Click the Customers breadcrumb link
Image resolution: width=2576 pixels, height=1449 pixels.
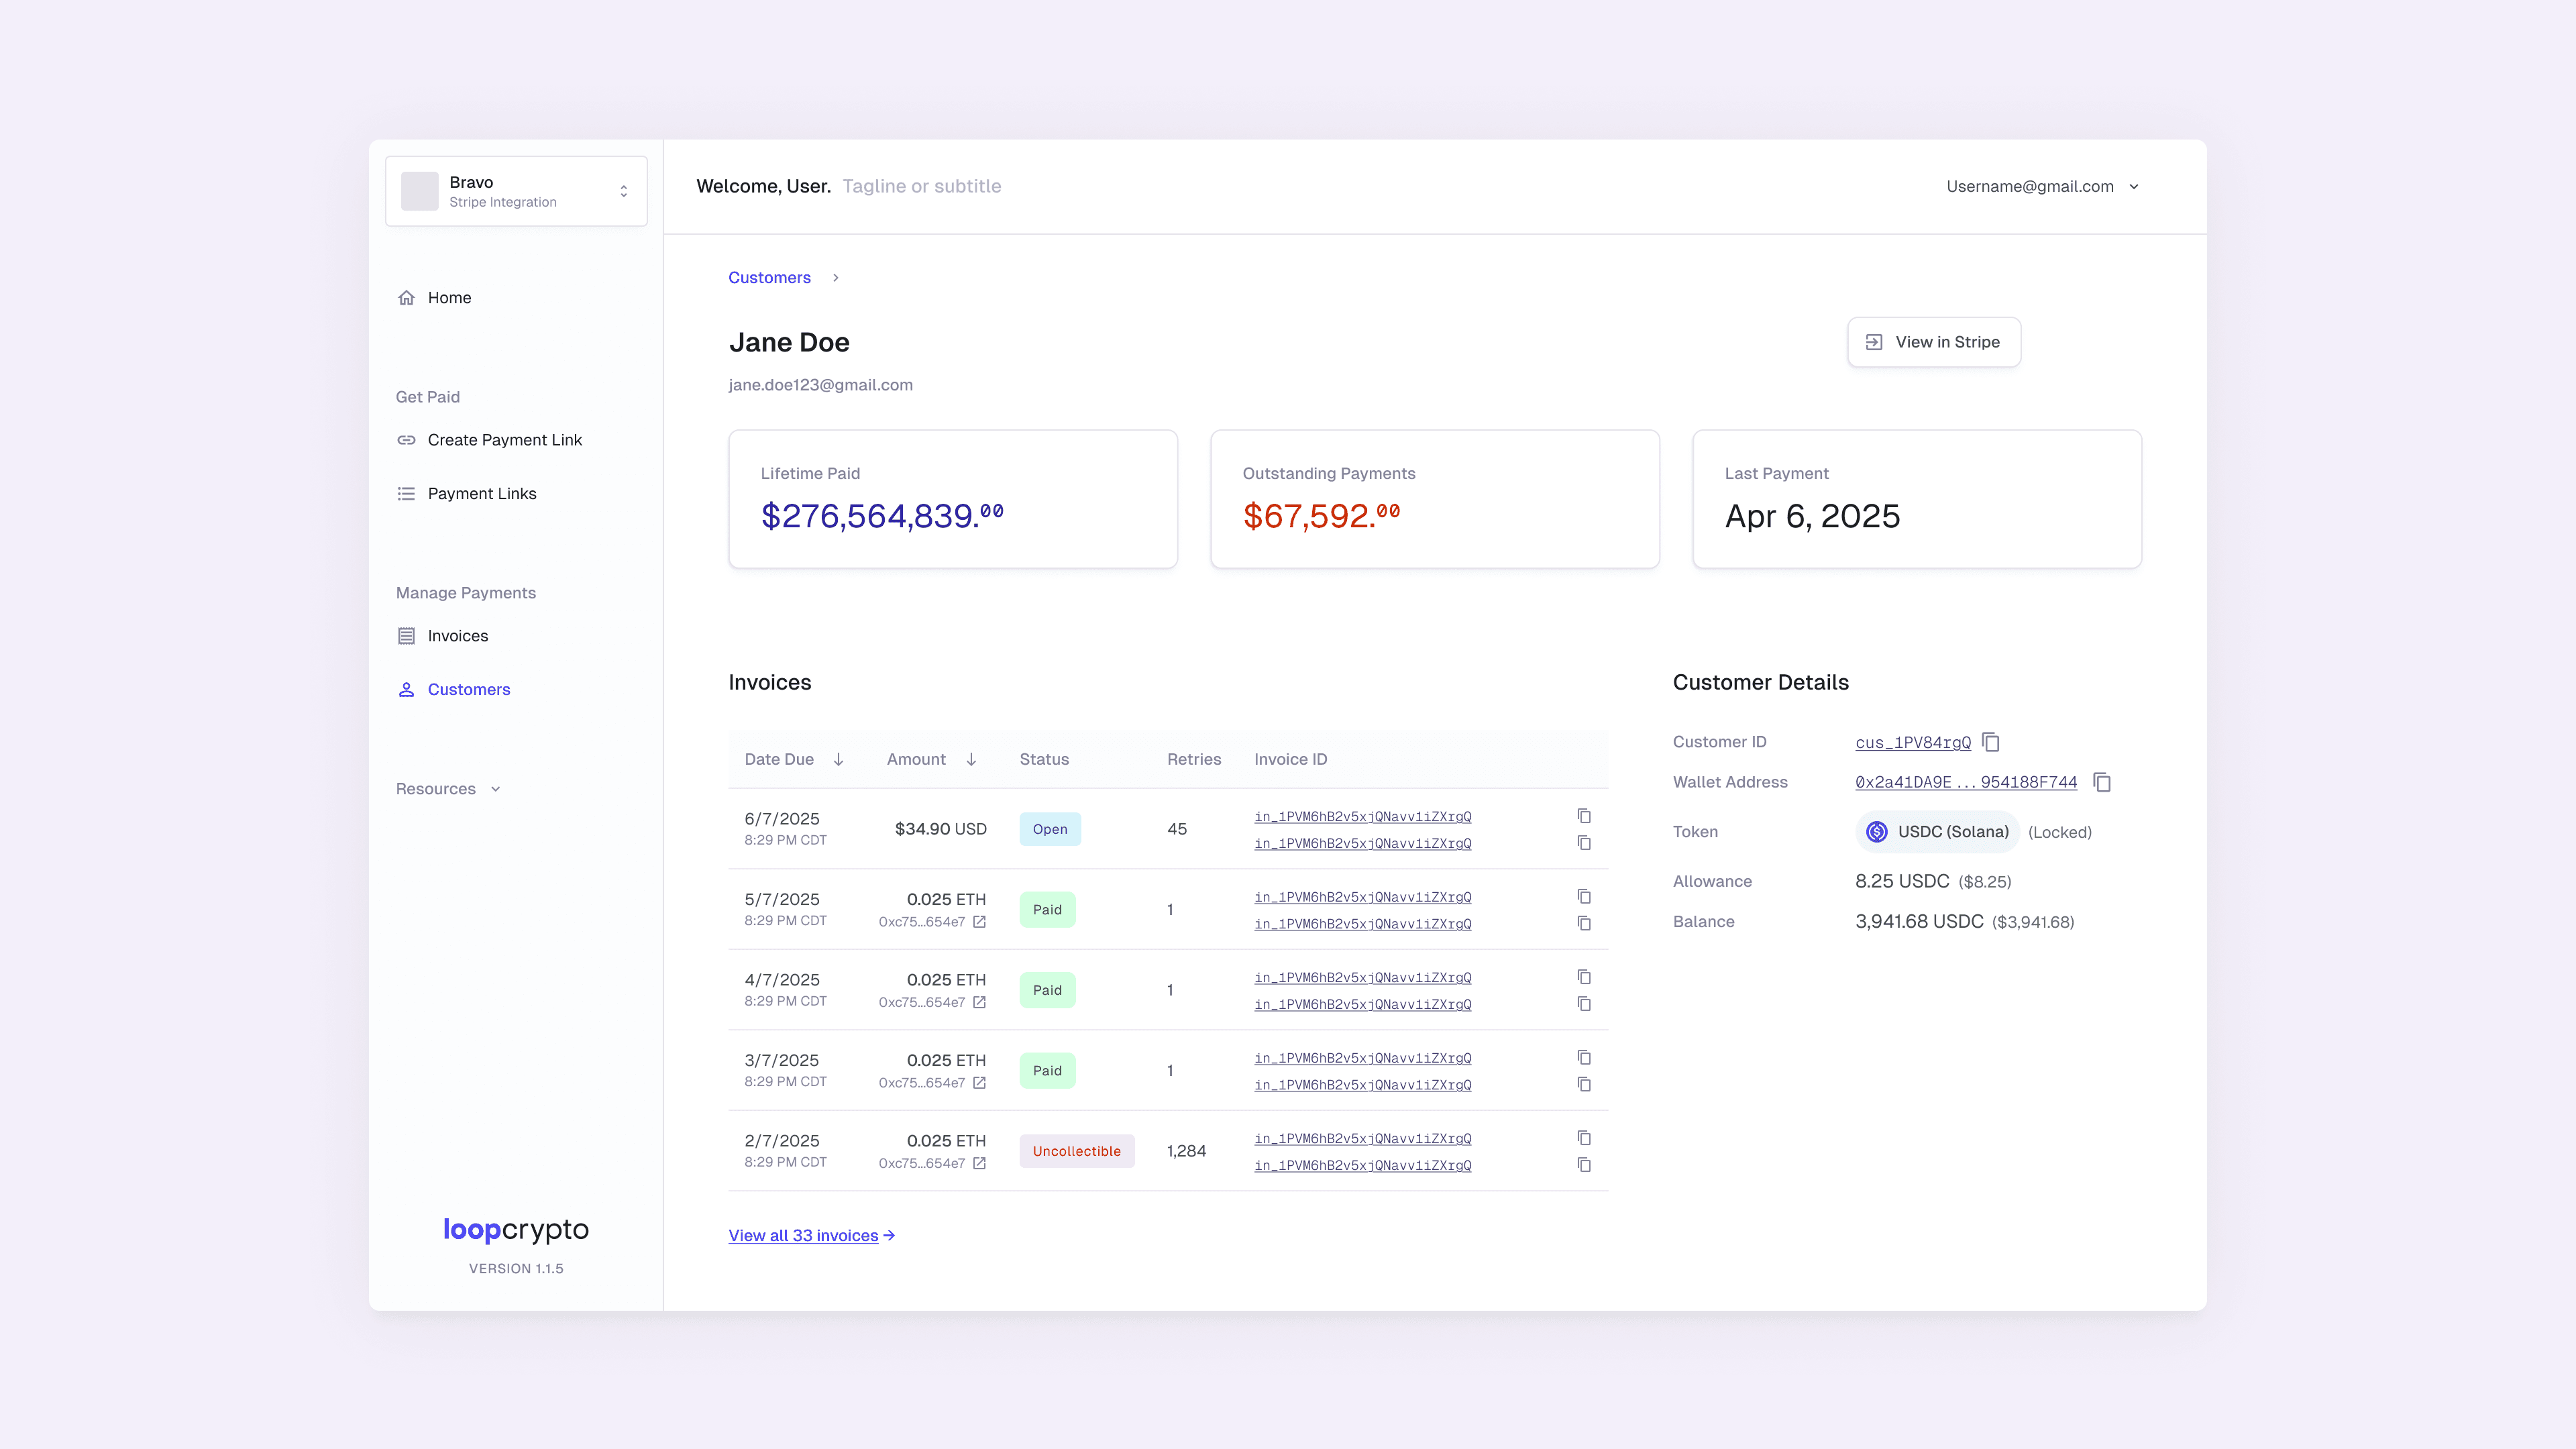click(x=769, y=278)
